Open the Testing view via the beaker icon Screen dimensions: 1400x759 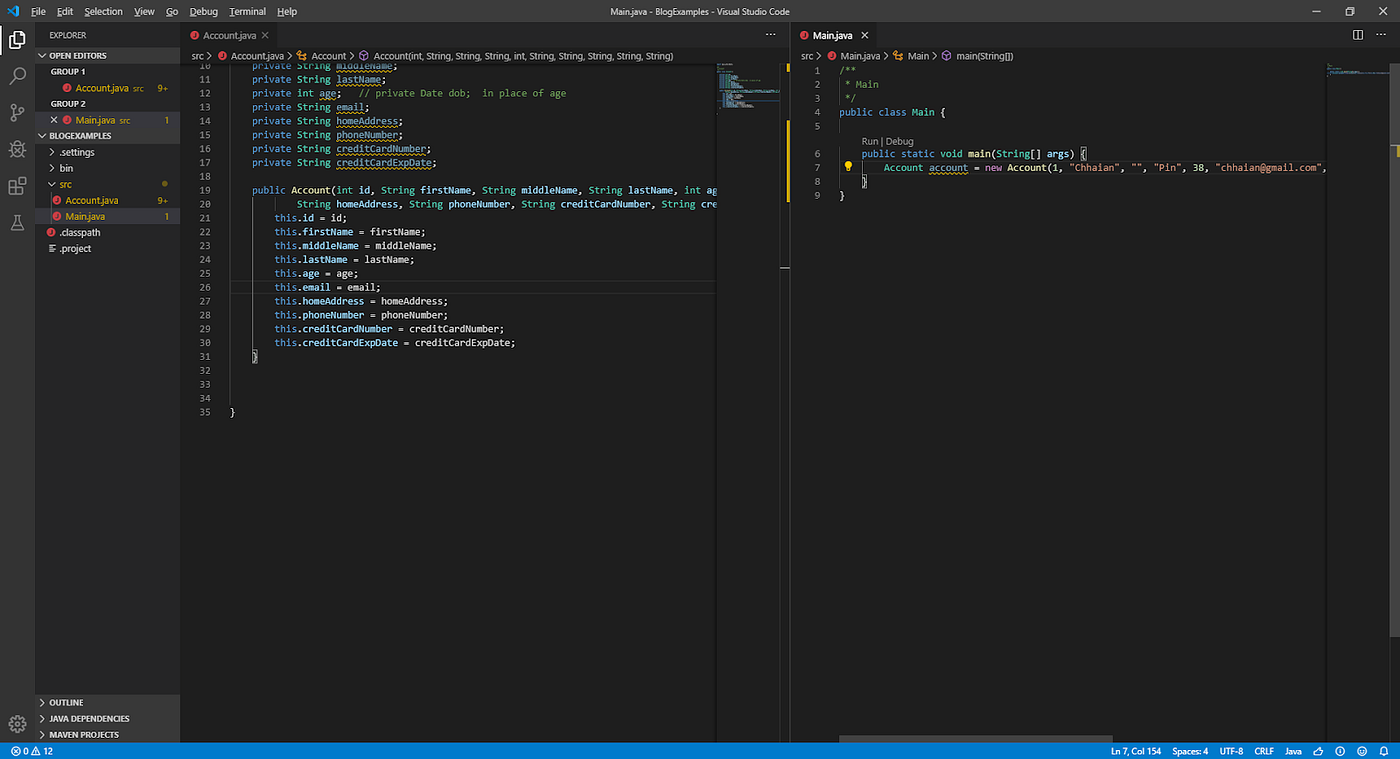pos(16,222)
